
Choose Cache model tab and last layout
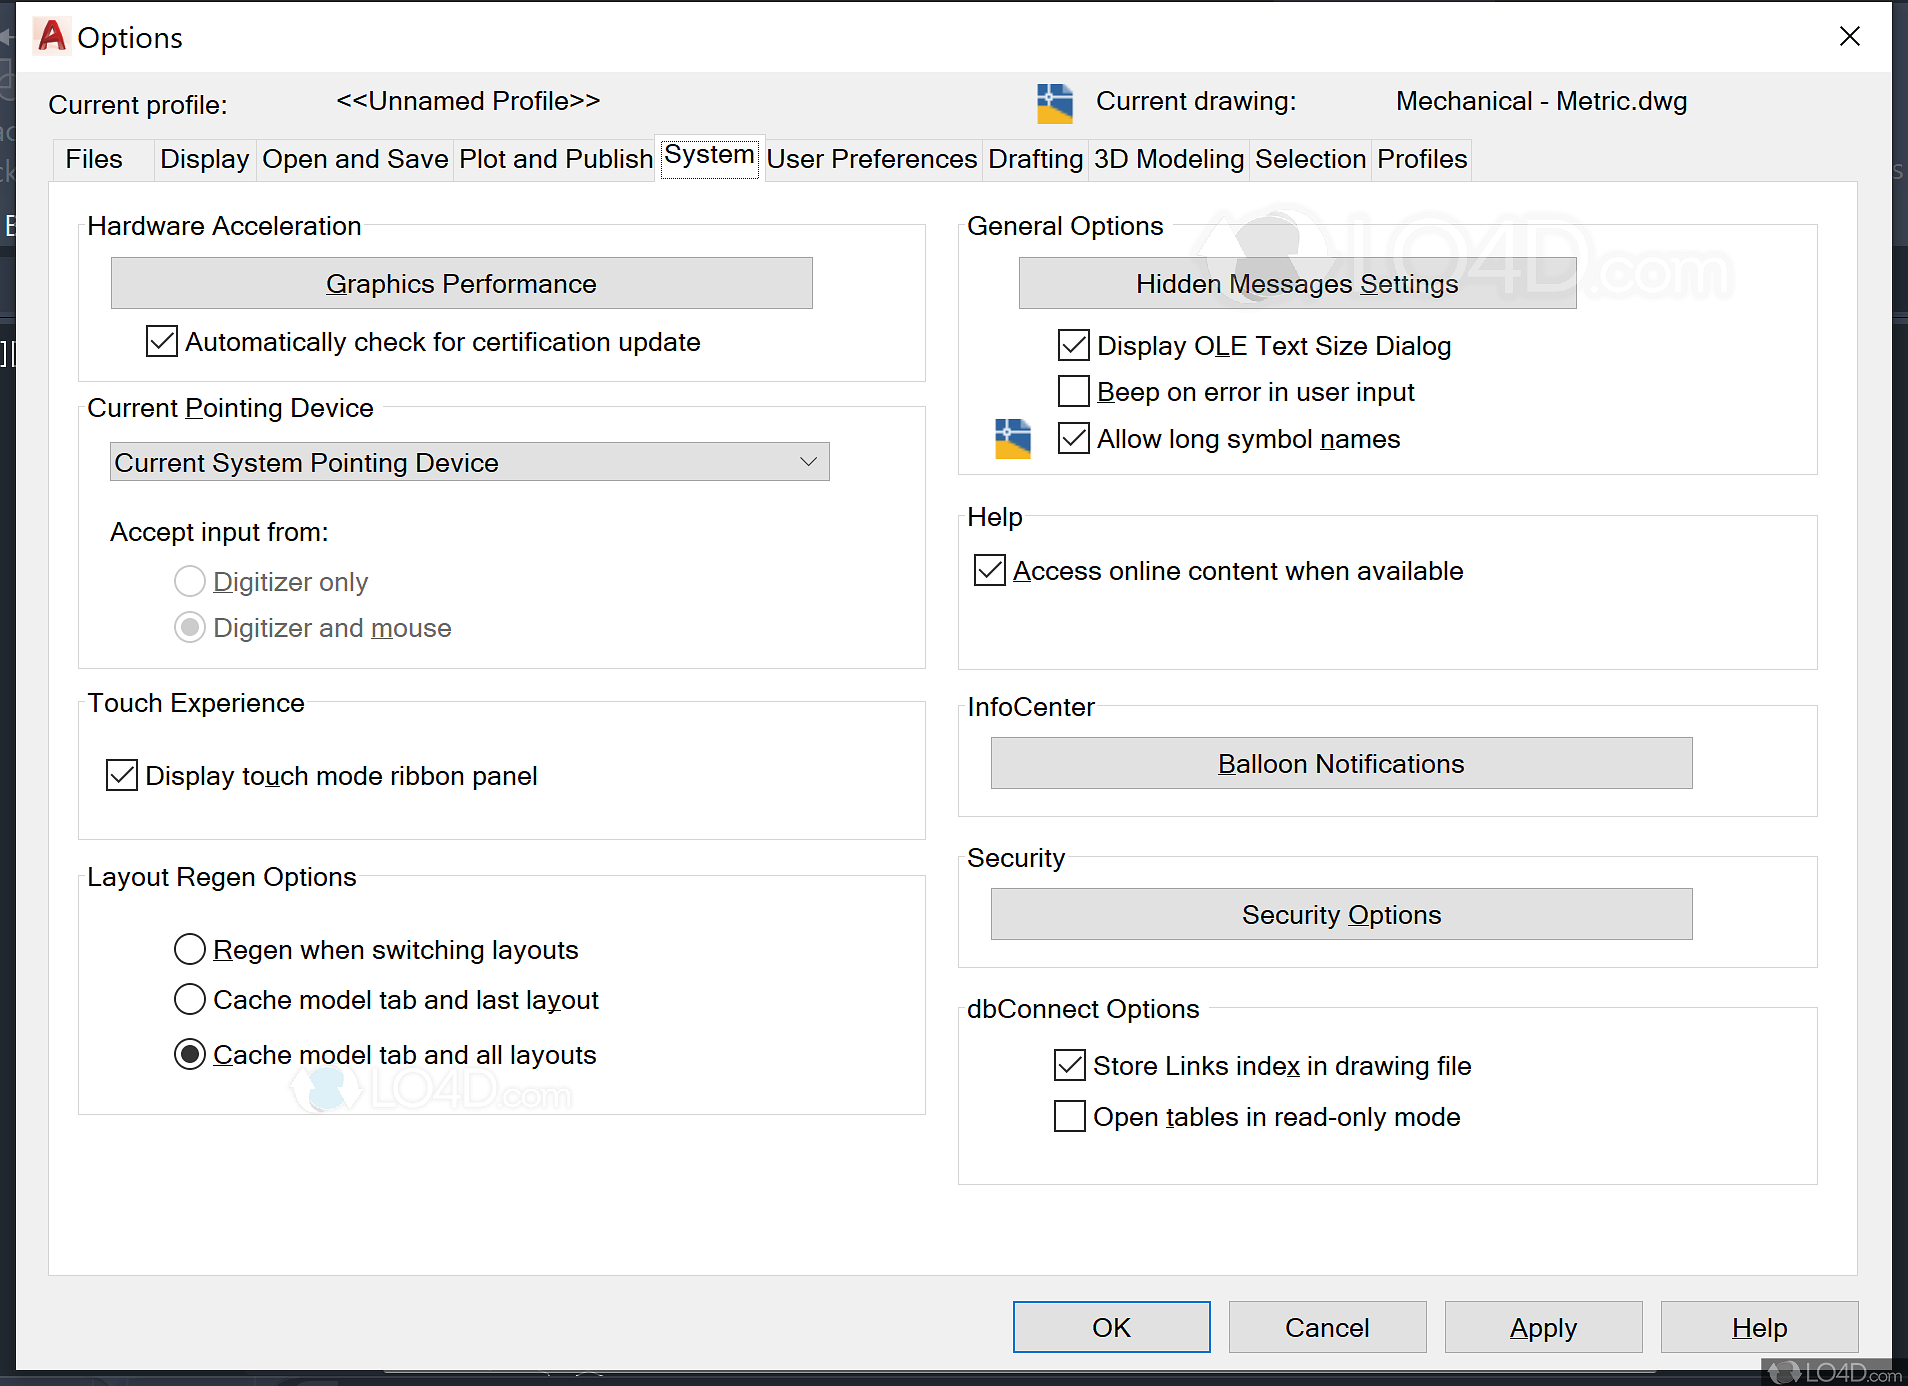pos(190,1000)
